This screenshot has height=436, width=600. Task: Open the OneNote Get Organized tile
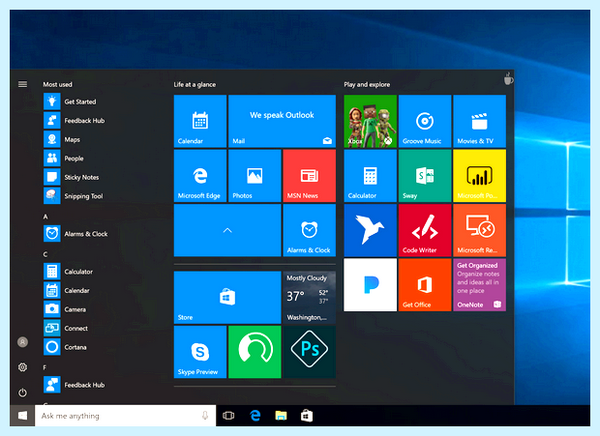coord(479,285)
